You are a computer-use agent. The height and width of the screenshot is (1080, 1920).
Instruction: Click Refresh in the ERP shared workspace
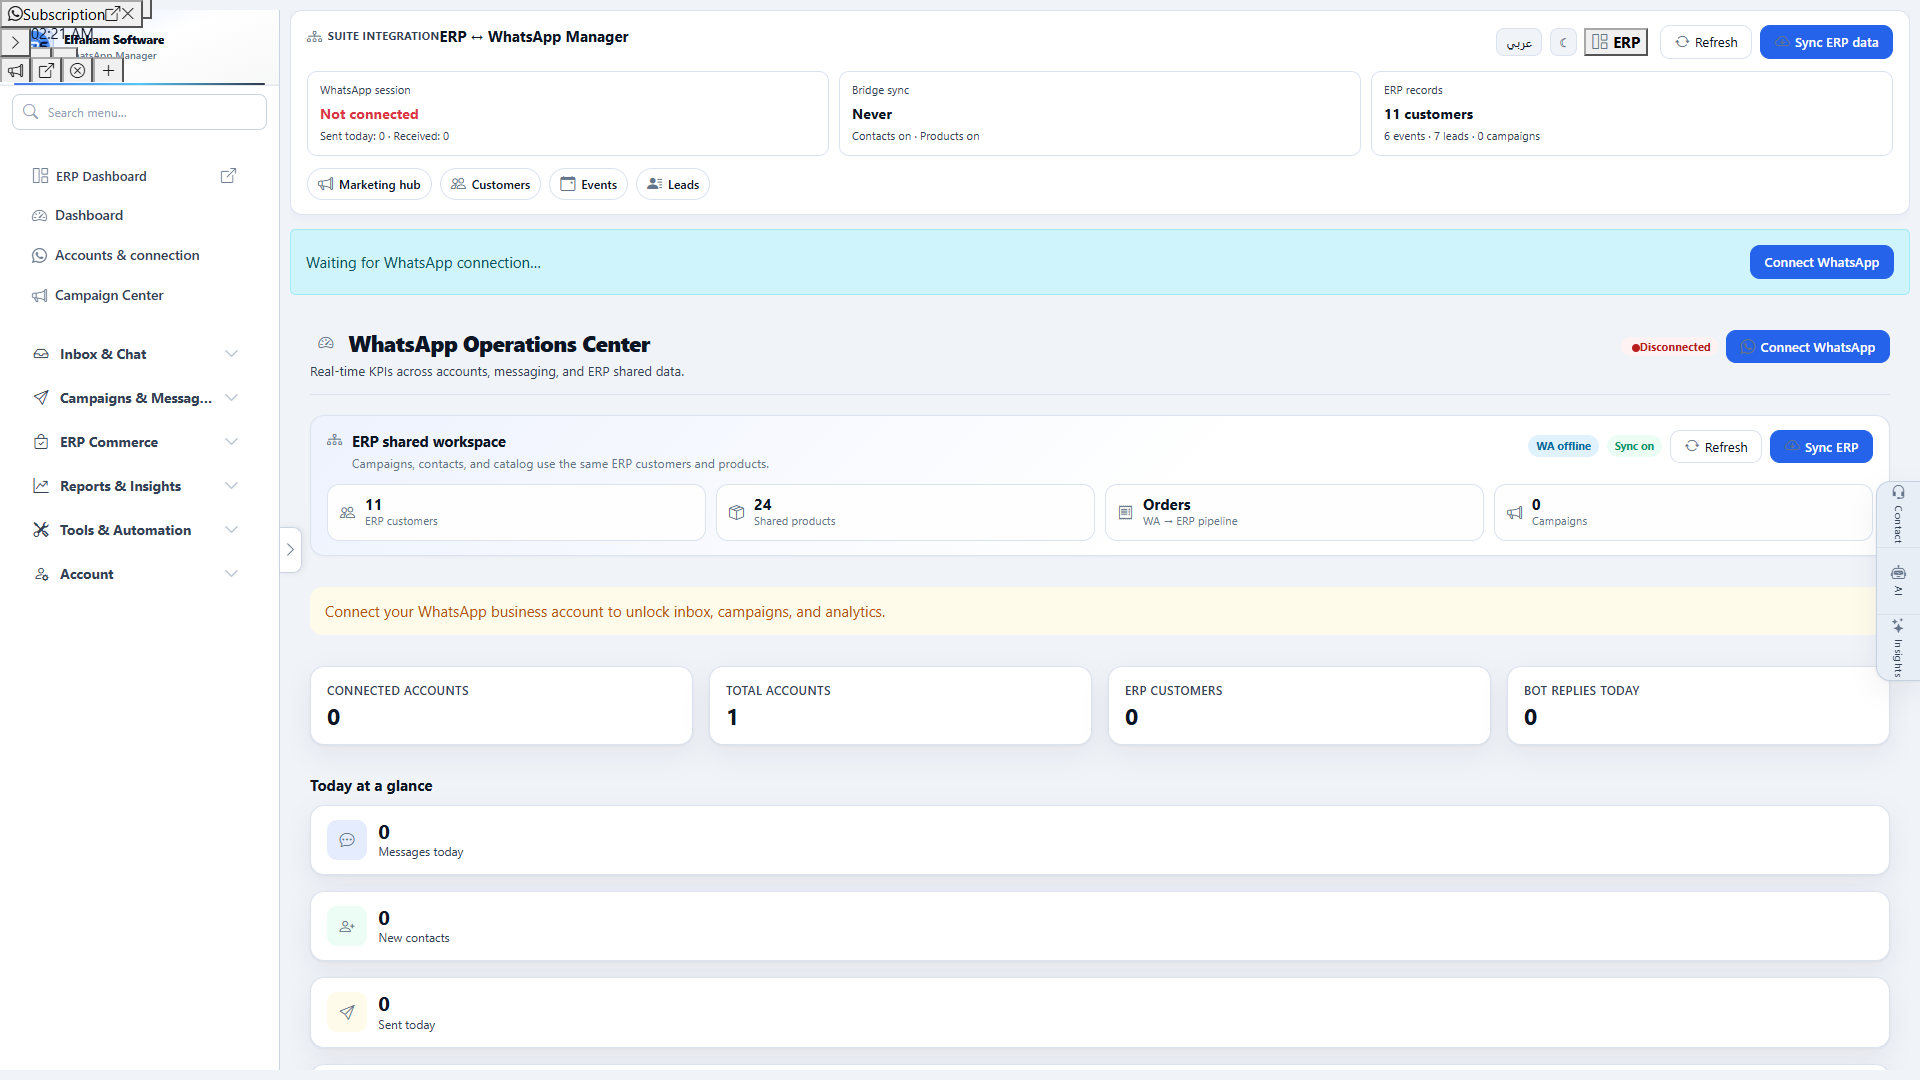1716,447
